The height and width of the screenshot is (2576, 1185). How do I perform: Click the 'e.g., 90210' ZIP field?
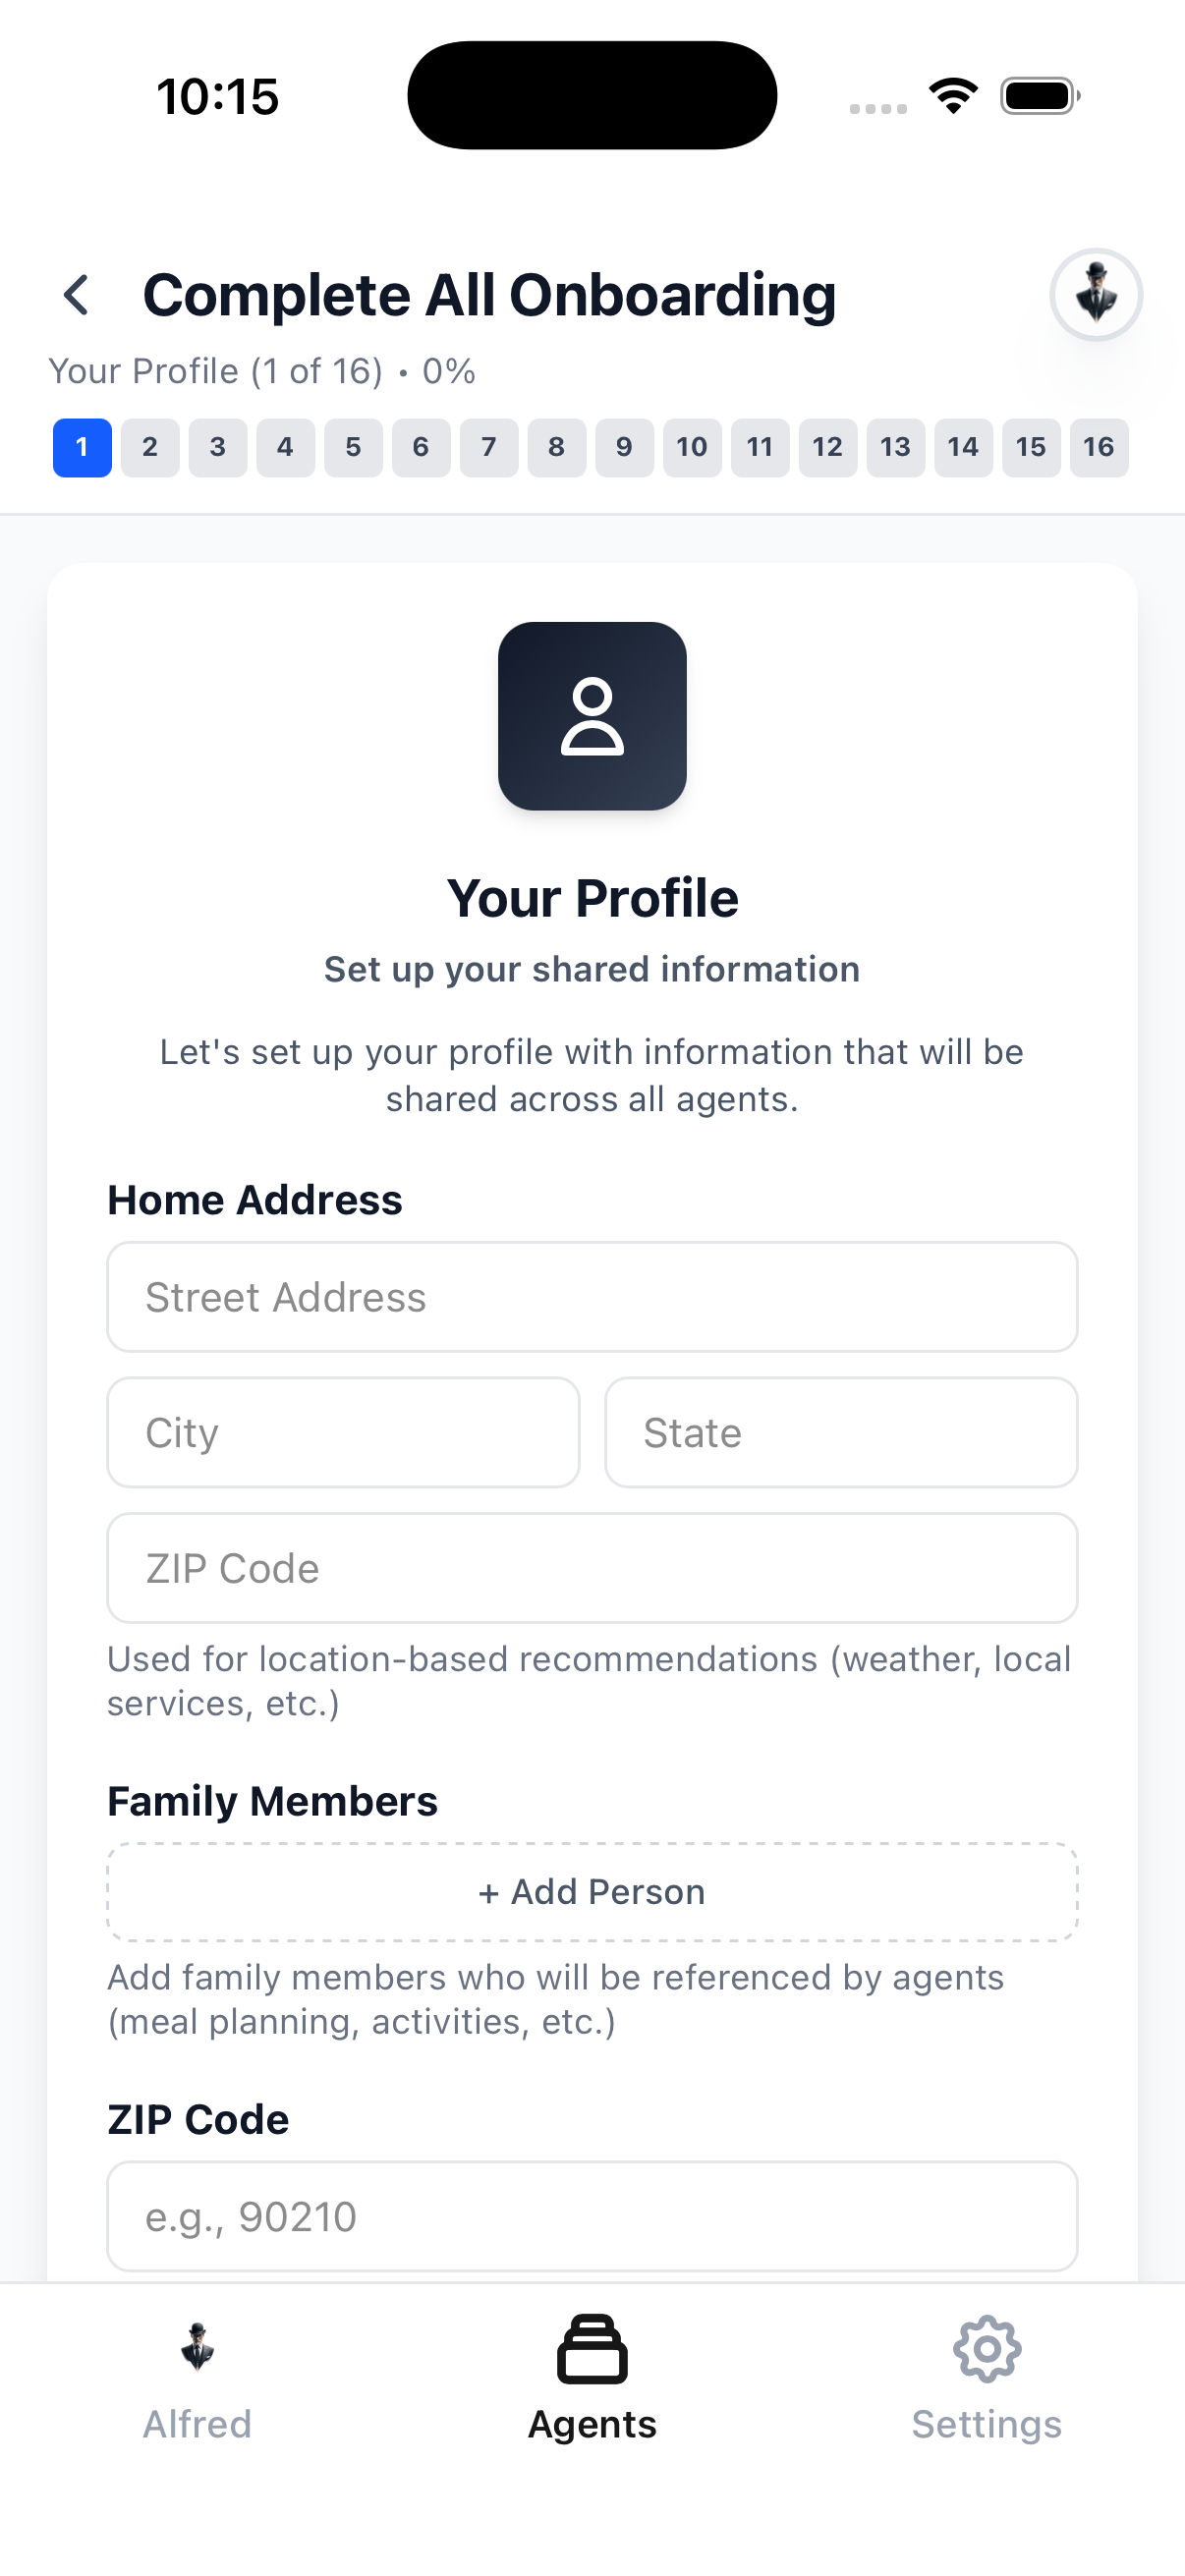tap(592, 2216)
